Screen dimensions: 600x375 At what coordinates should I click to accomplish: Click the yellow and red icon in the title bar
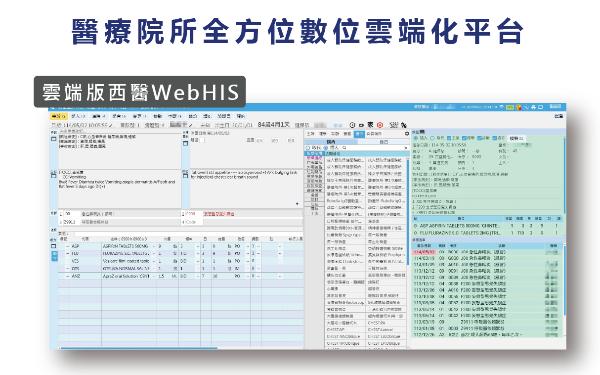[518, 107]
